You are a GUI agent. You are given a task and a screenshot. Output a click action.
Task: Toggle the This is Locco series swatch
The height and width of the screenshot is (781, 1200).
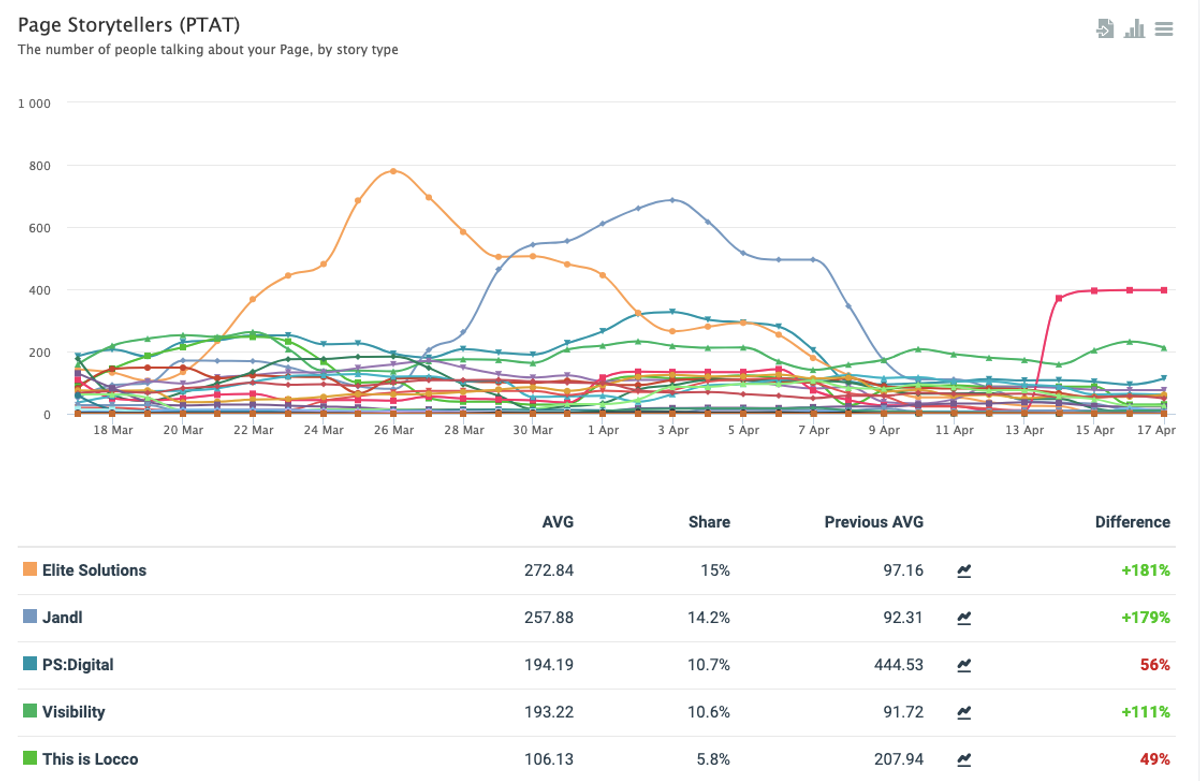30,759
